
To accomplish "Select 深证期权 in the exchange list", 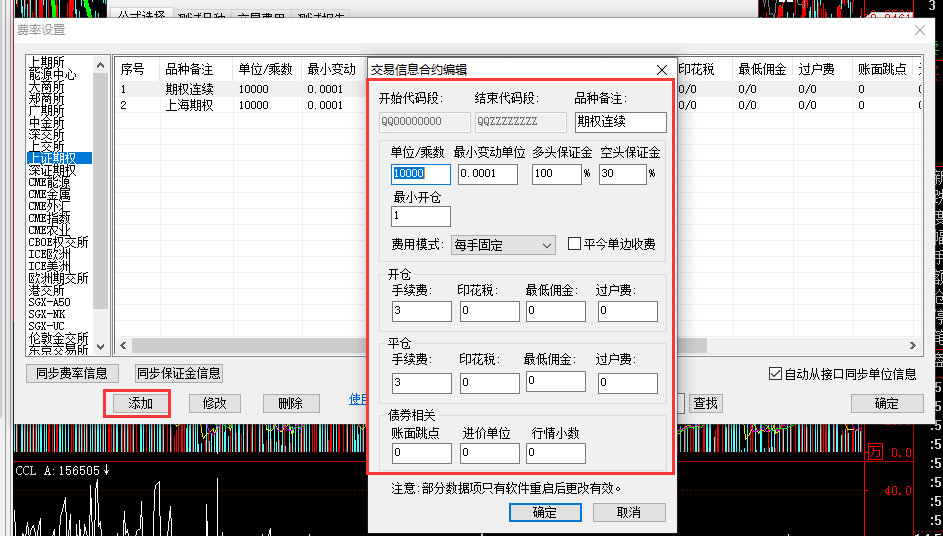I will click(x=53, y=170).
